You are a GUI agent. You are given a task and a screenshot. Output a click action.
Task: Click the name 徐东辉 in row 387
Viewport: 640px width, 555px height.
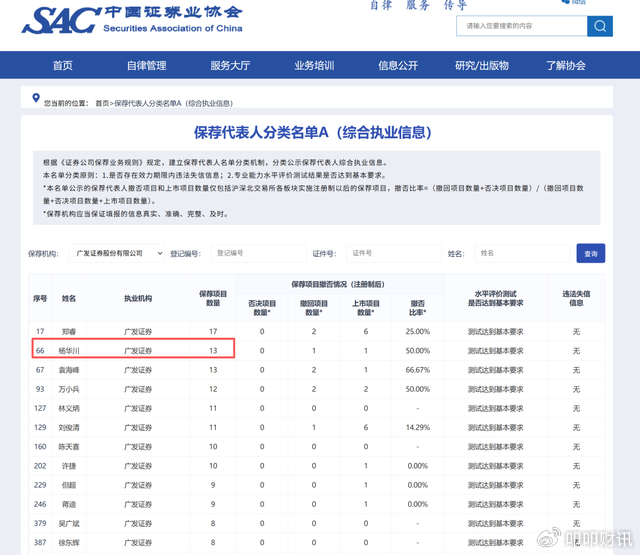69,543
